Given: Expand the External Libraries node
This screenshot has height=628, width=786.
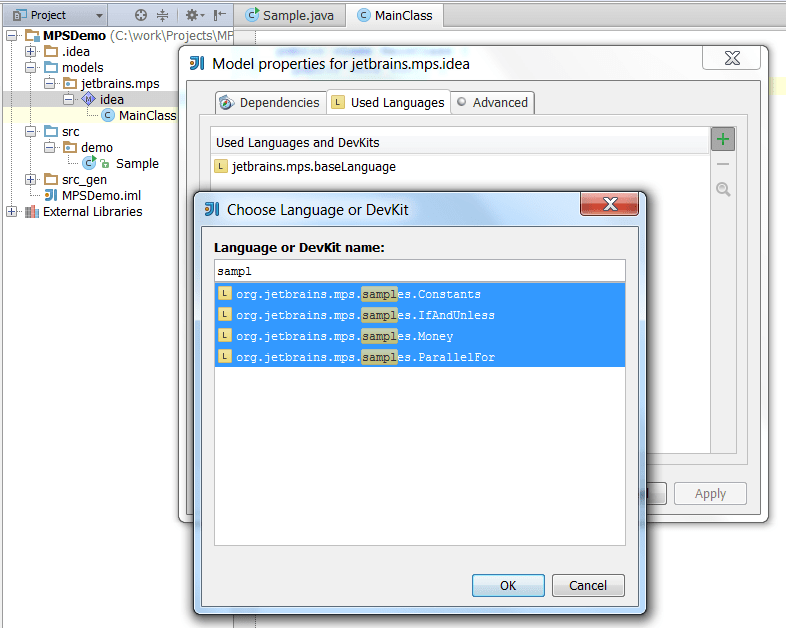Looking at the screenshot, I should tap(12, 212).
